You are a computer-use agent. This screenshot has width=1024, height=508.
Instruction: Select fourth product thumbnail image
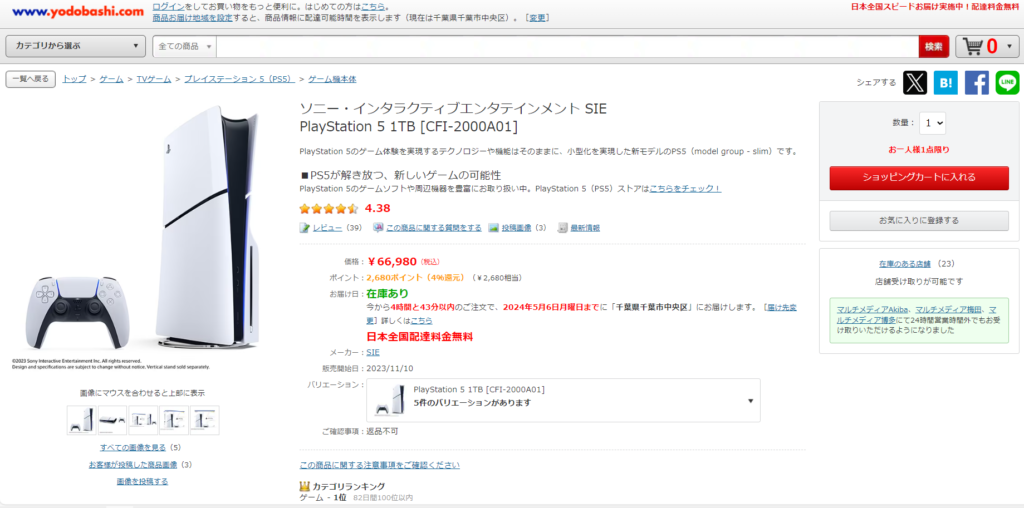click(174, 420)
